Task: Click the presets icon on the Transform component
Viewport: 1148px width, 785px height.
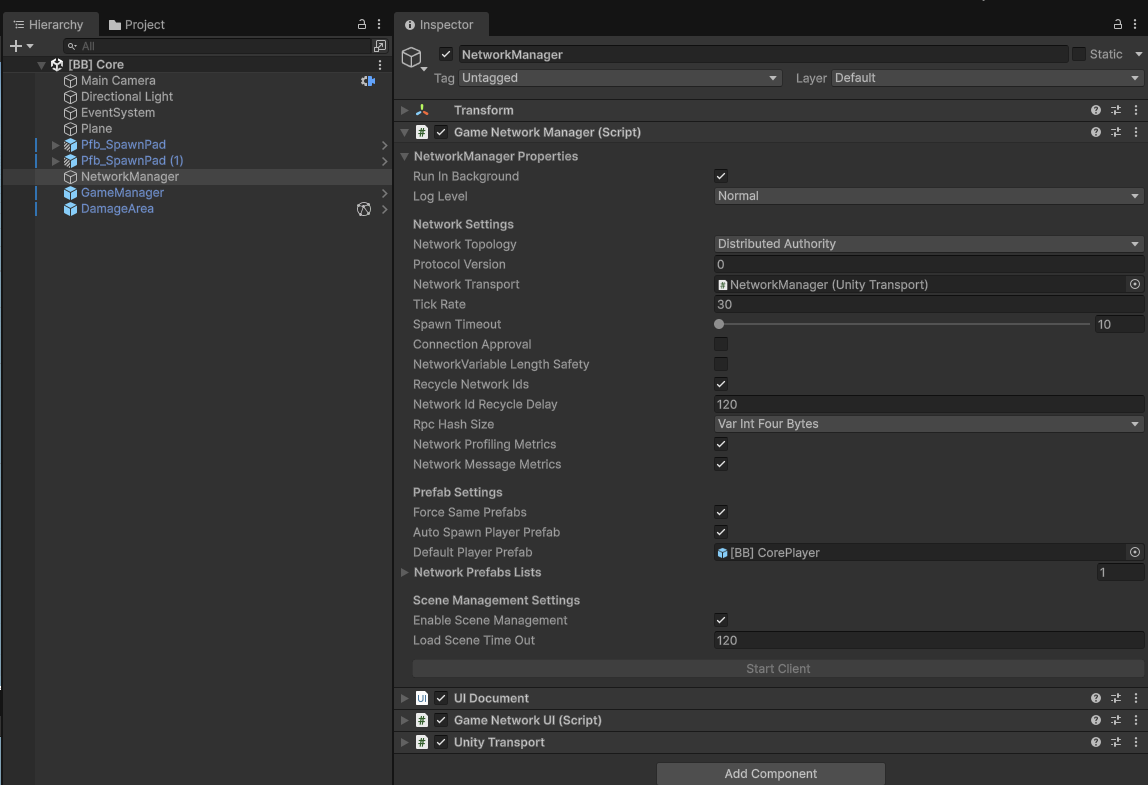Action: (x=1116, y=110)
